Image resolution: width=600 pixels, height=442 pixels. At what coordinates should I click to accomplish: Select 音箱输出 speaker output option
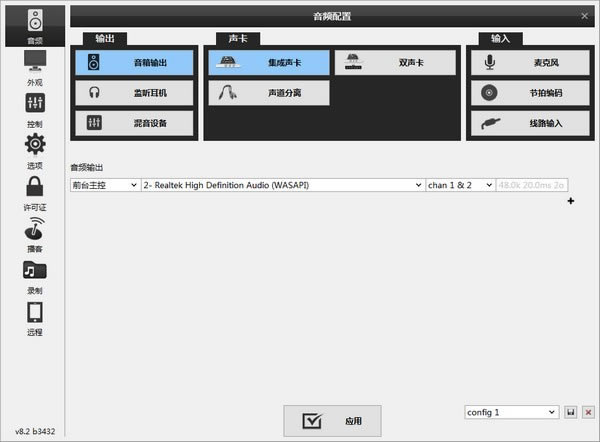click(x=135, y=62)
